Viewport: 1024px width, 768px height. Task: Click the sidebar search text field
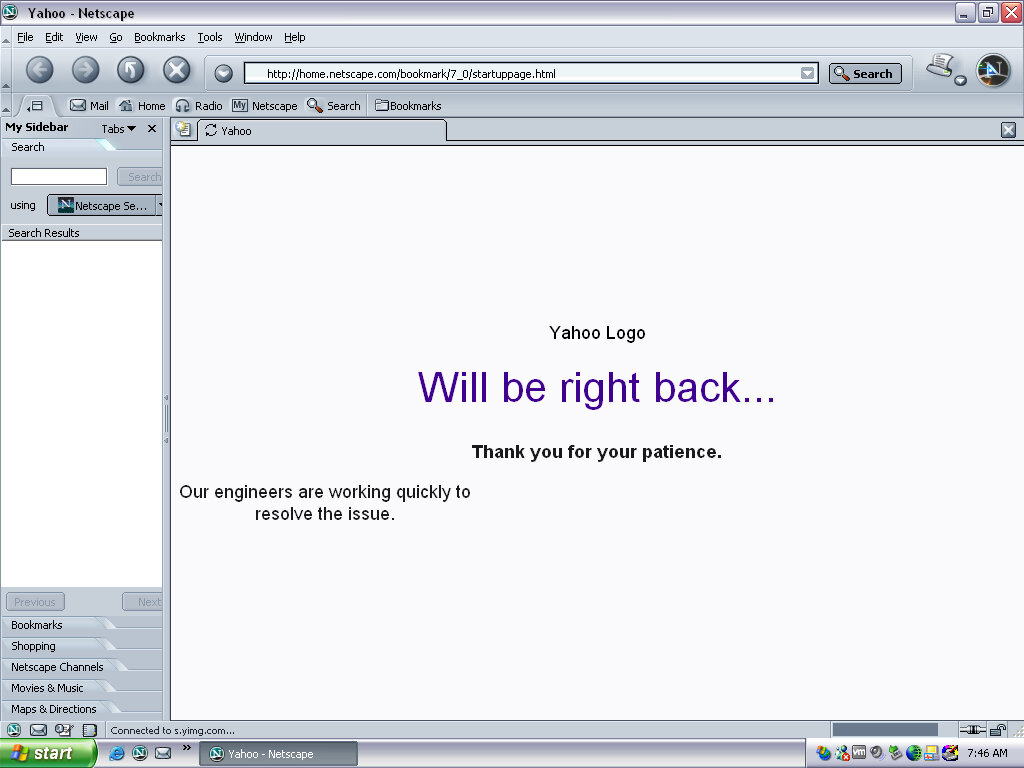(59, 177)
